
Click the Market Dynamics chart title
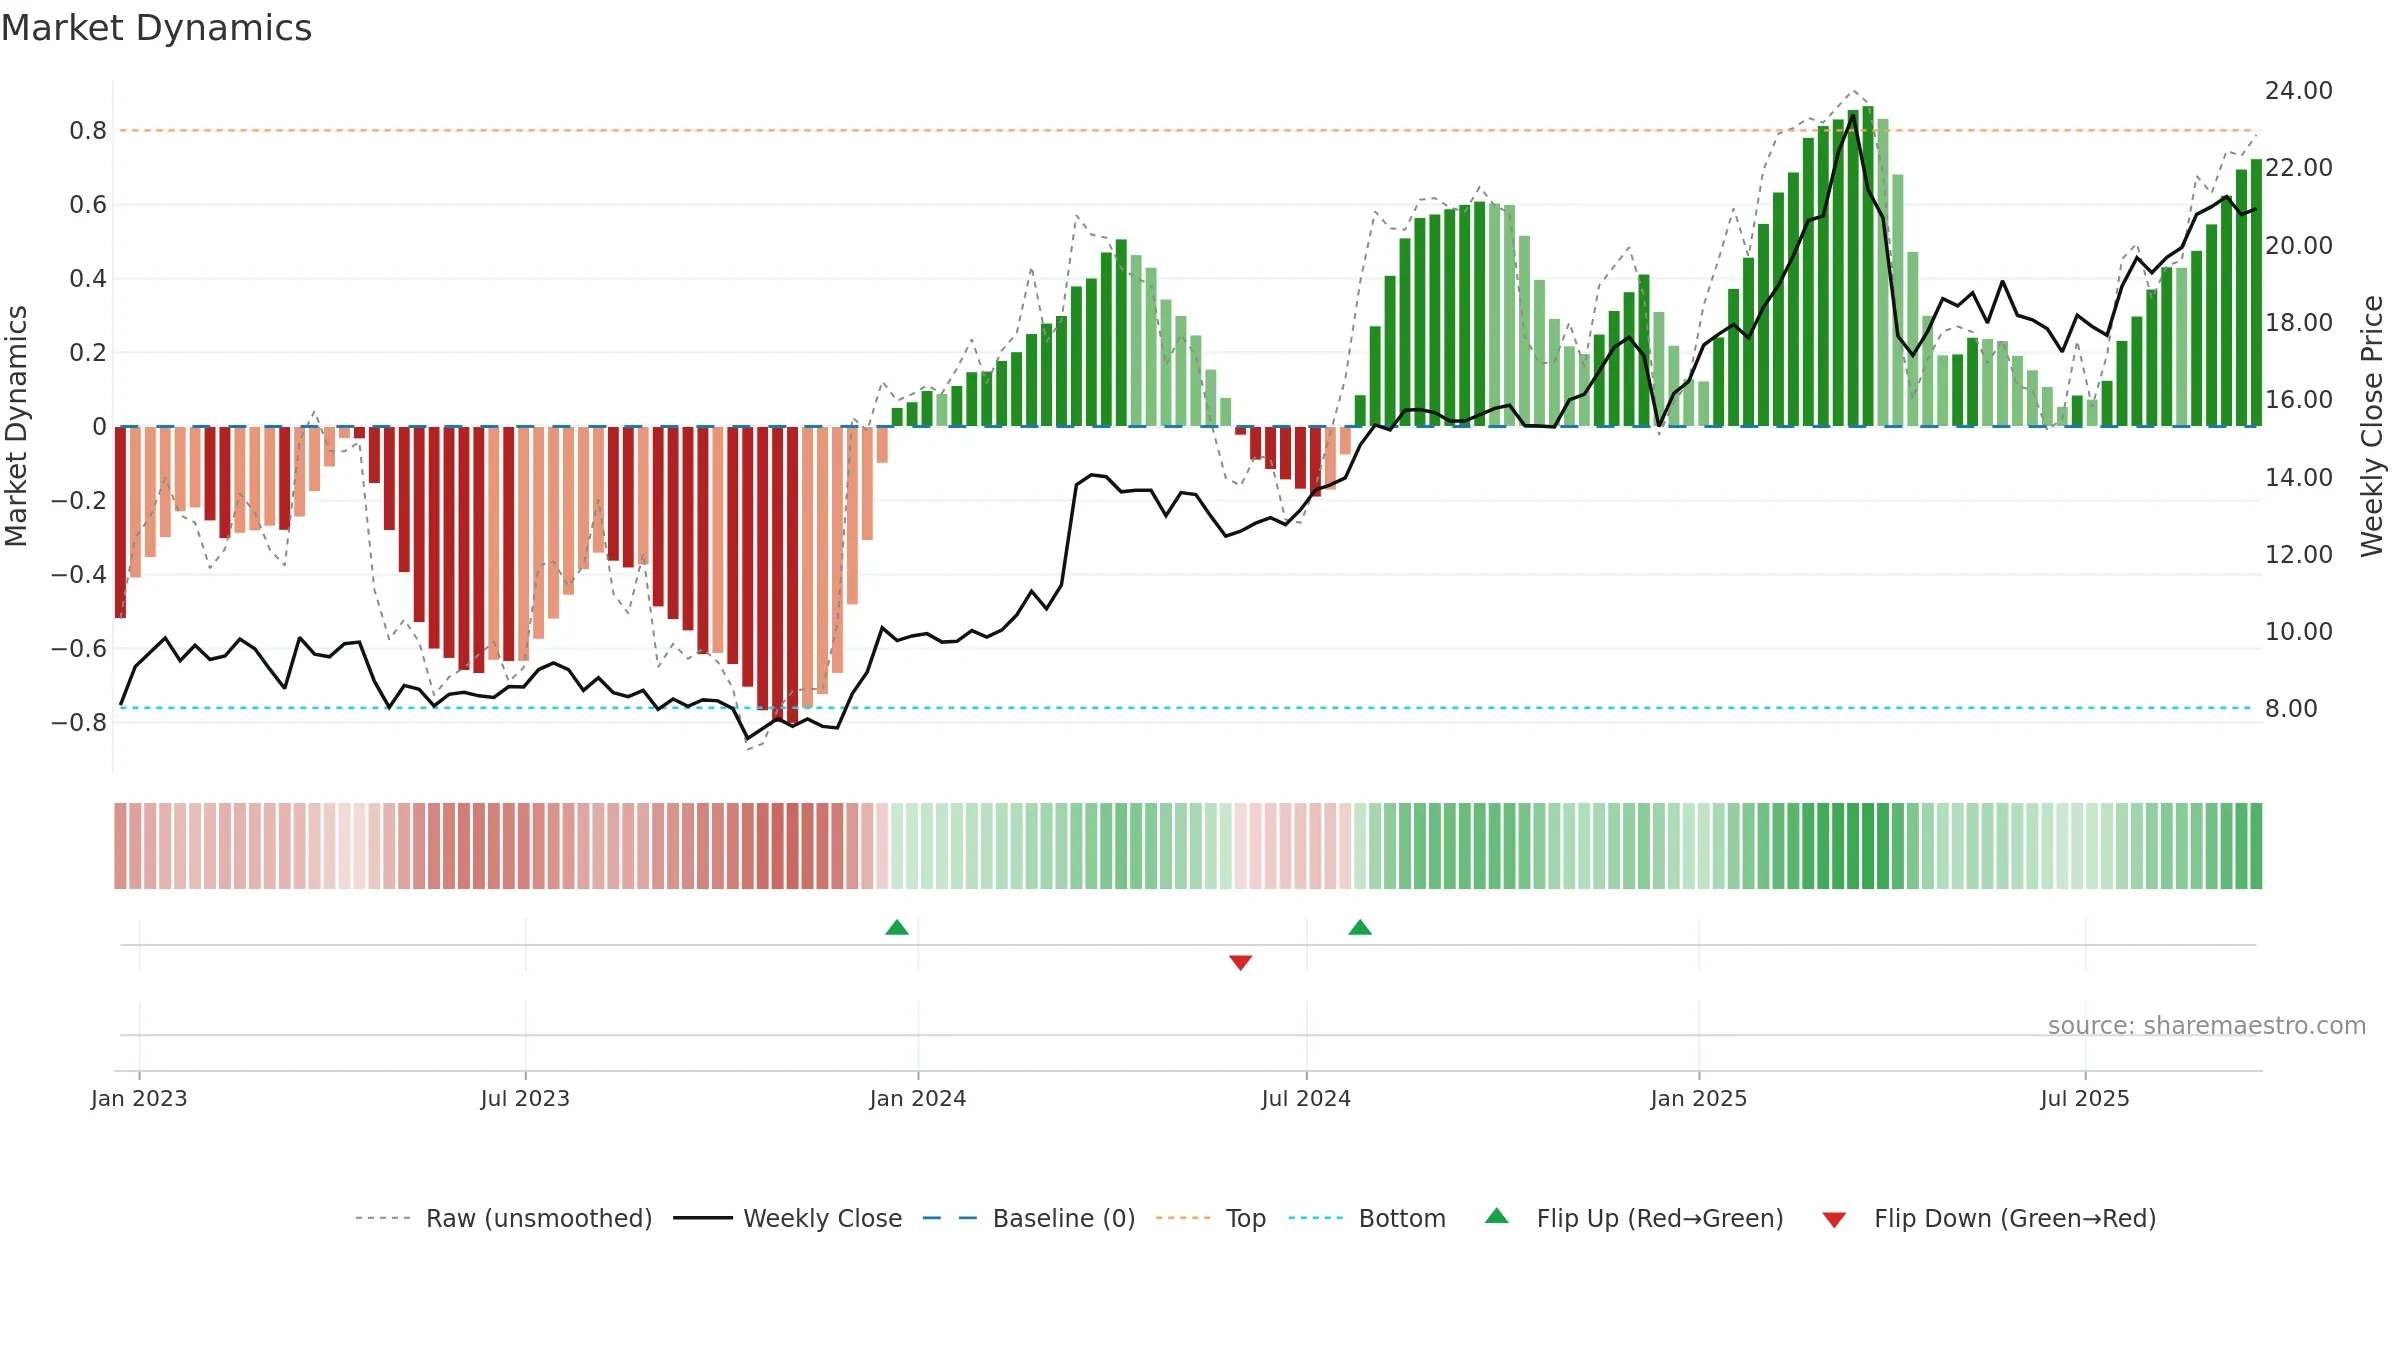click(156, 28)
